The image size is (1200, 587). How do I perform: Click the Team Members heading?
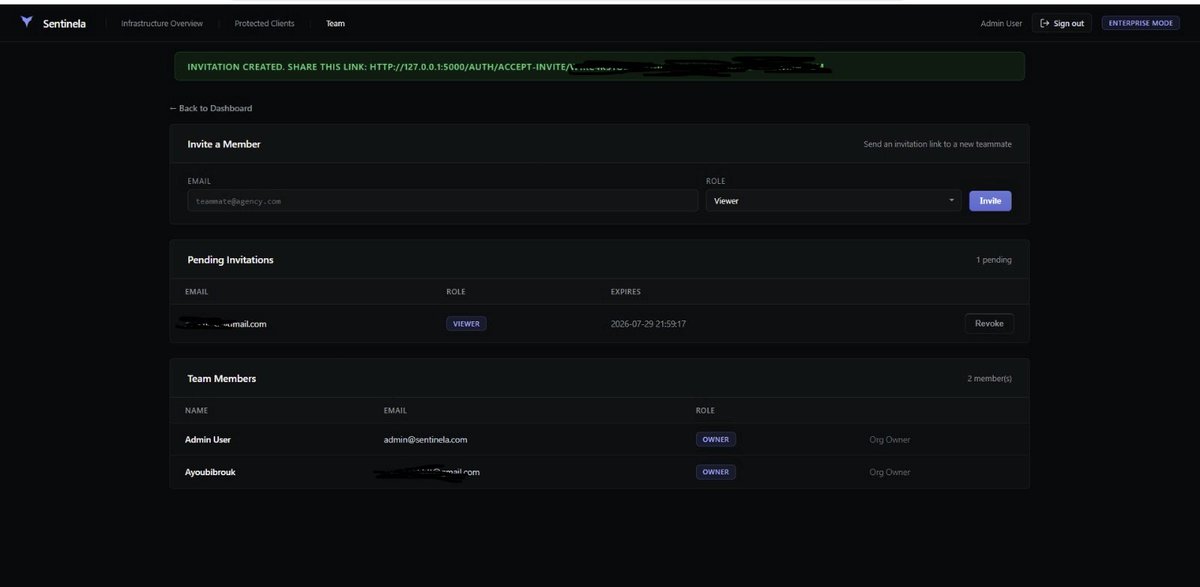click(222, 379)
